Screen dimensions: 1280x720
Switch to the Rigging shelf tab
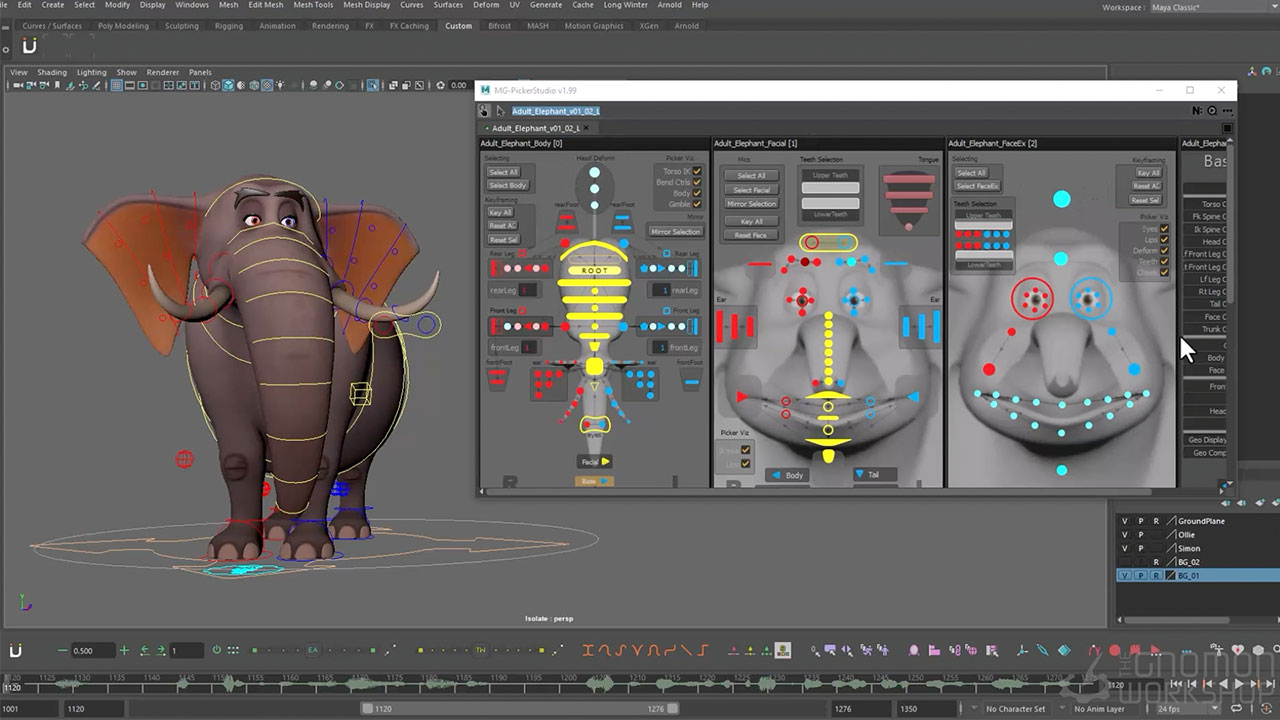point(228,26)
